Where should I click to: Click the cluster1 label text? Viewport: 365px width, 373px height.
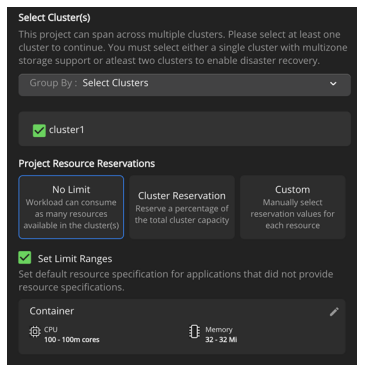click(66, 130)
